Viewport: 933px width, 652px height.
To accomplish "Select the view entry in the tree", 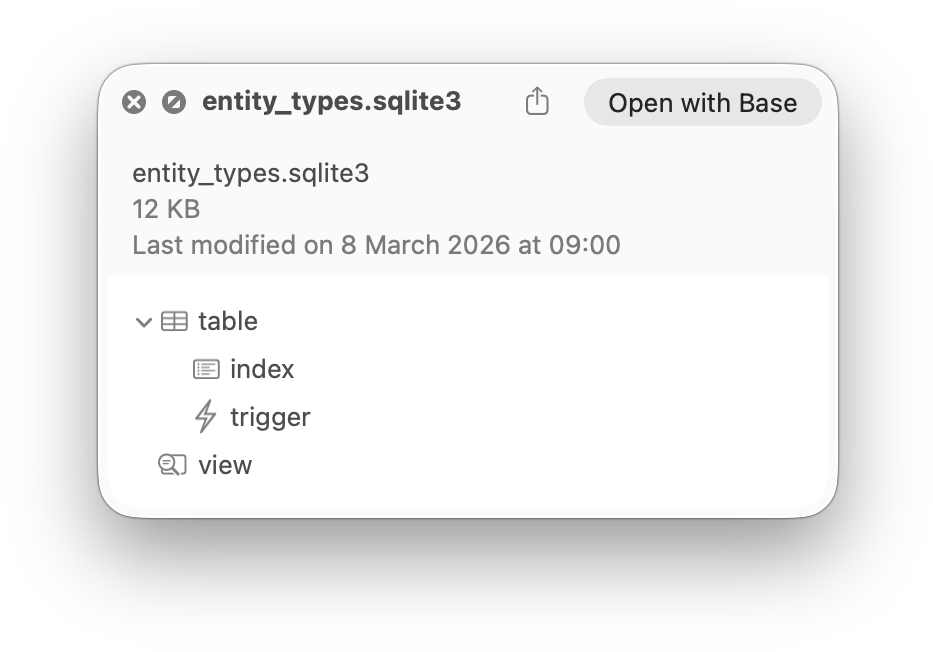I will [x=225, y=464].
